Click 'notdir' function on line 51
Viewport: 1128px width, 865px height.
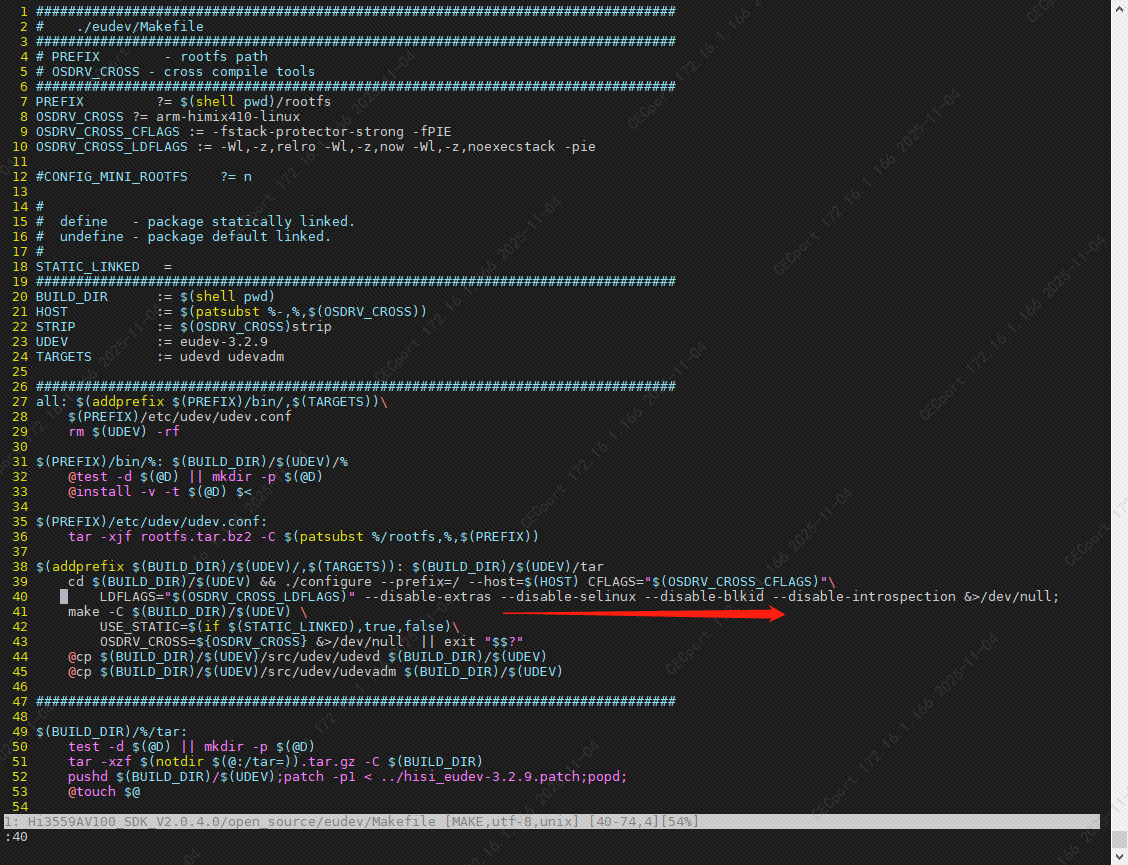point(180,762)
